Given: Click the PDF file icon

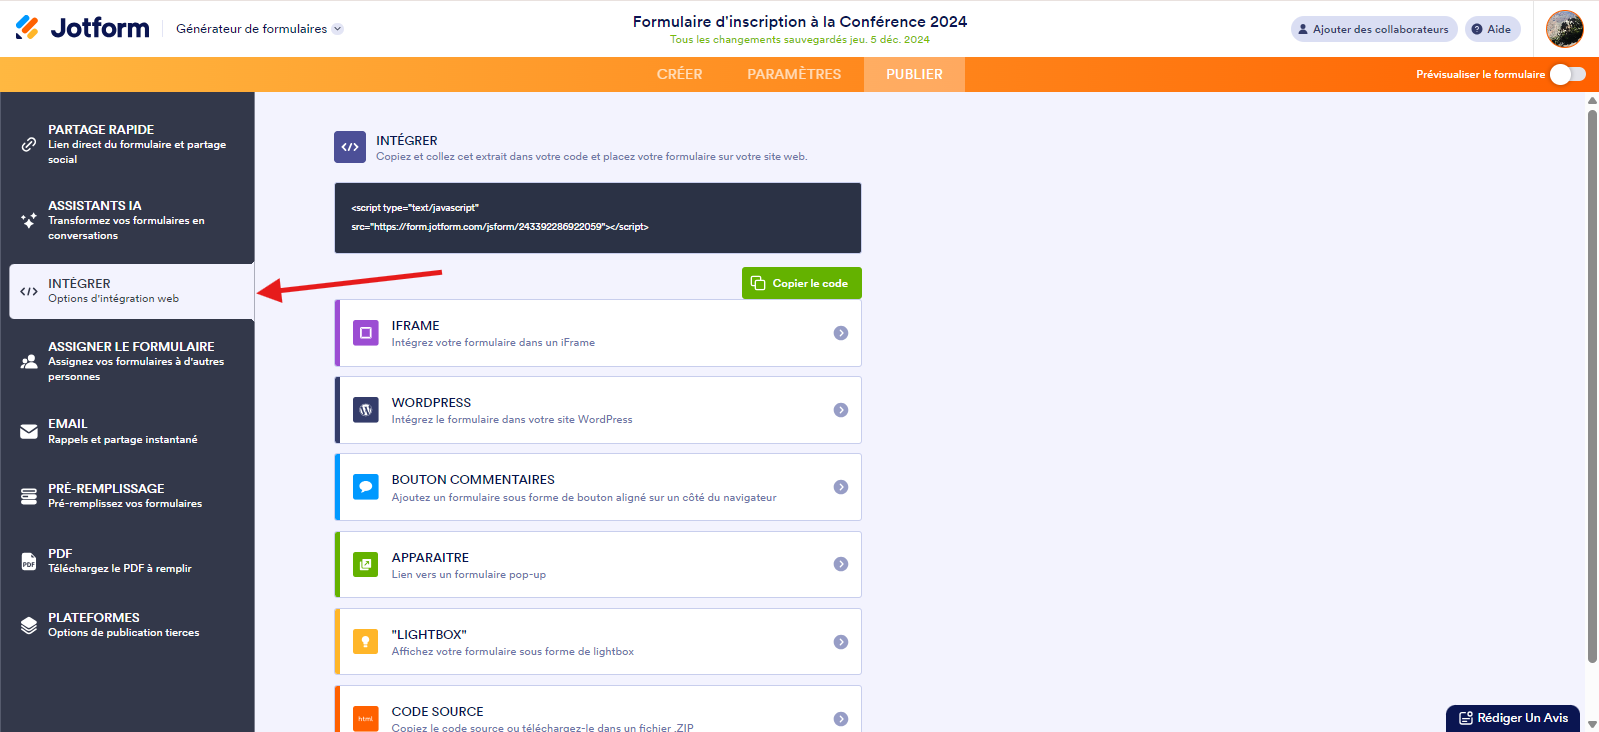Looking at the screenshot, I should coord(29,562).
